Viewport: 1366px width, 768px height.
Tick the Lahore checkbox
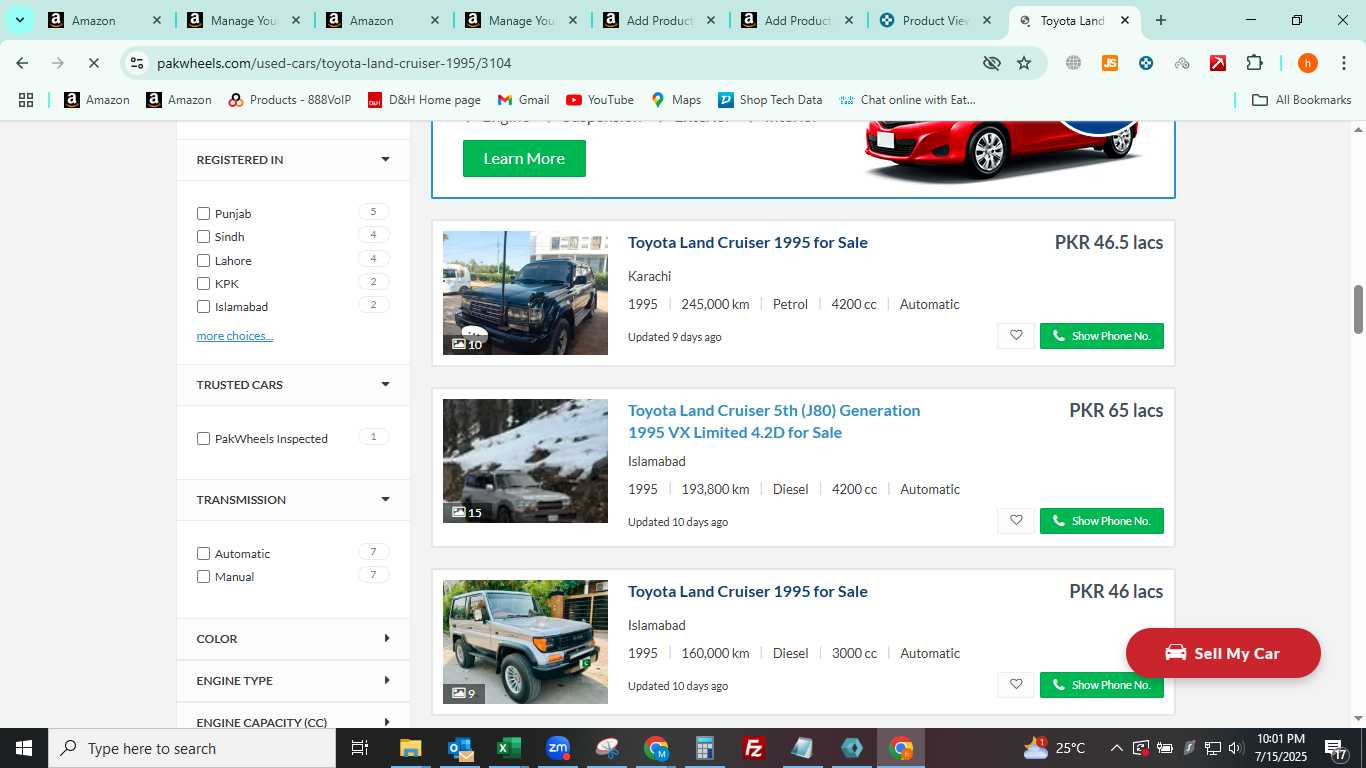pos(204,261)
